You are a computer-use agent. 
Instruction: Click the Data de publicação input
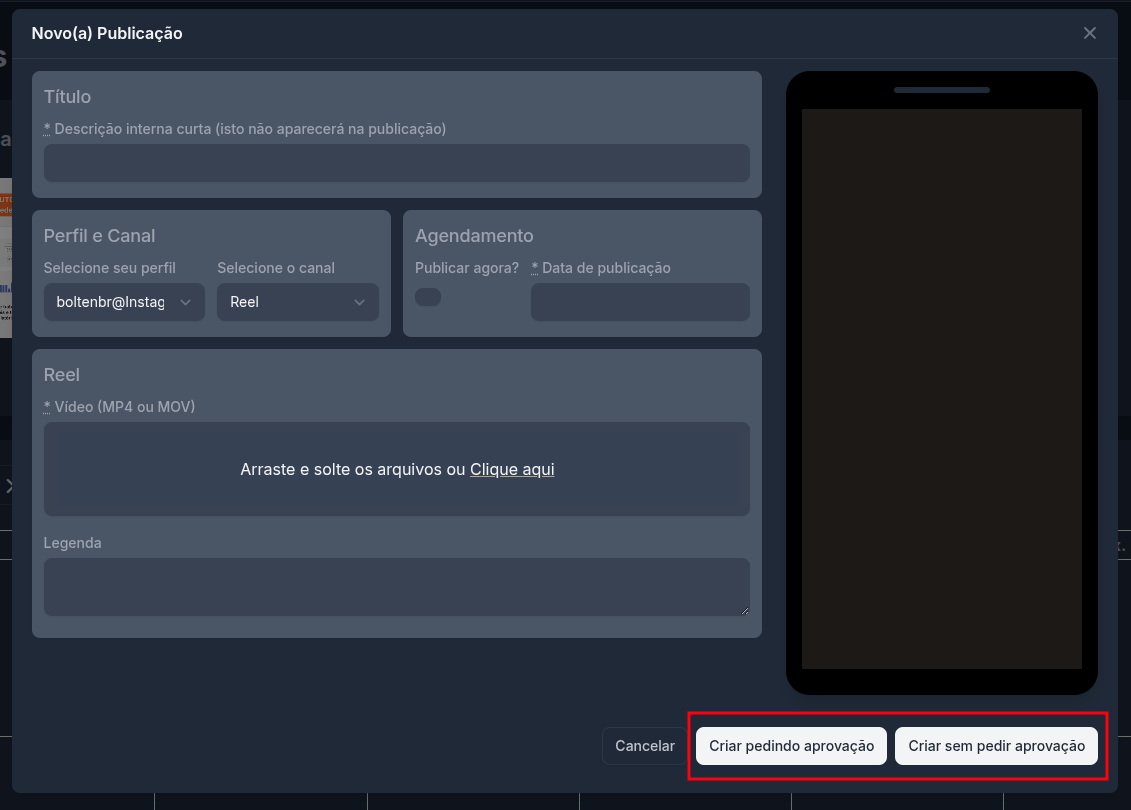tap(639, 302)
